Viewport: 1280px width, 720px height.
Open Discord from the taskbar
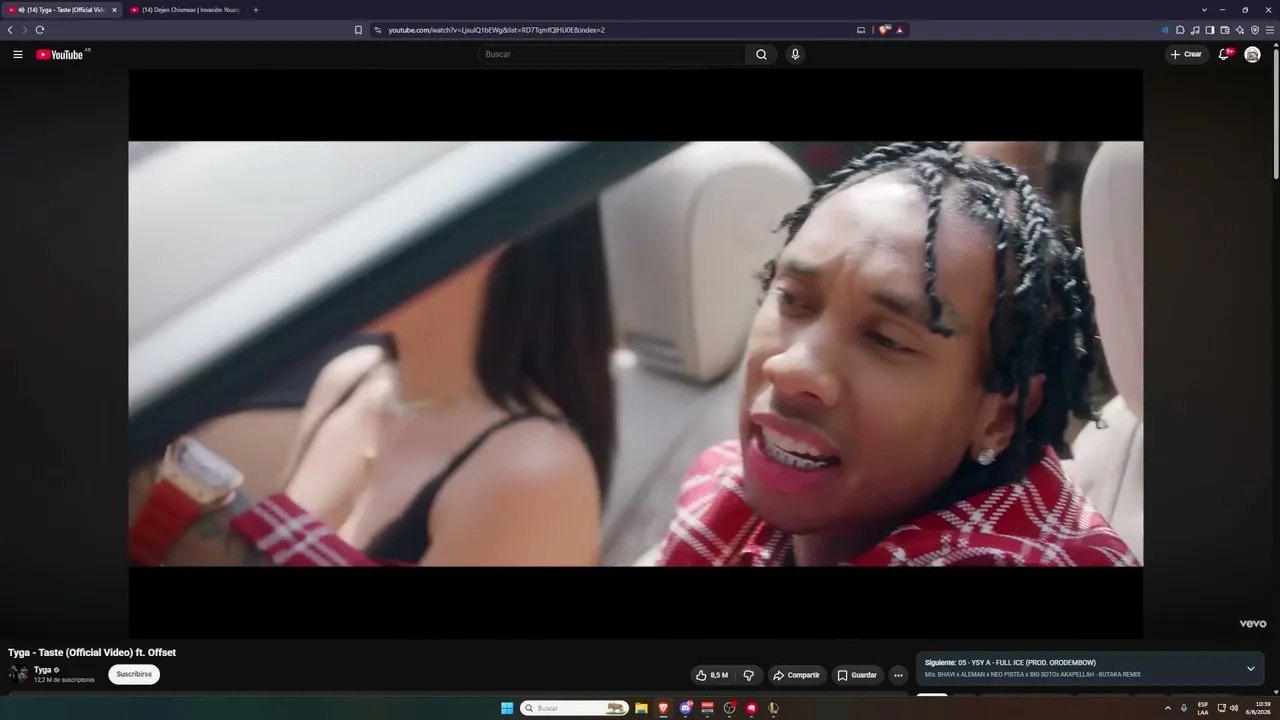[x=686, y=708]
